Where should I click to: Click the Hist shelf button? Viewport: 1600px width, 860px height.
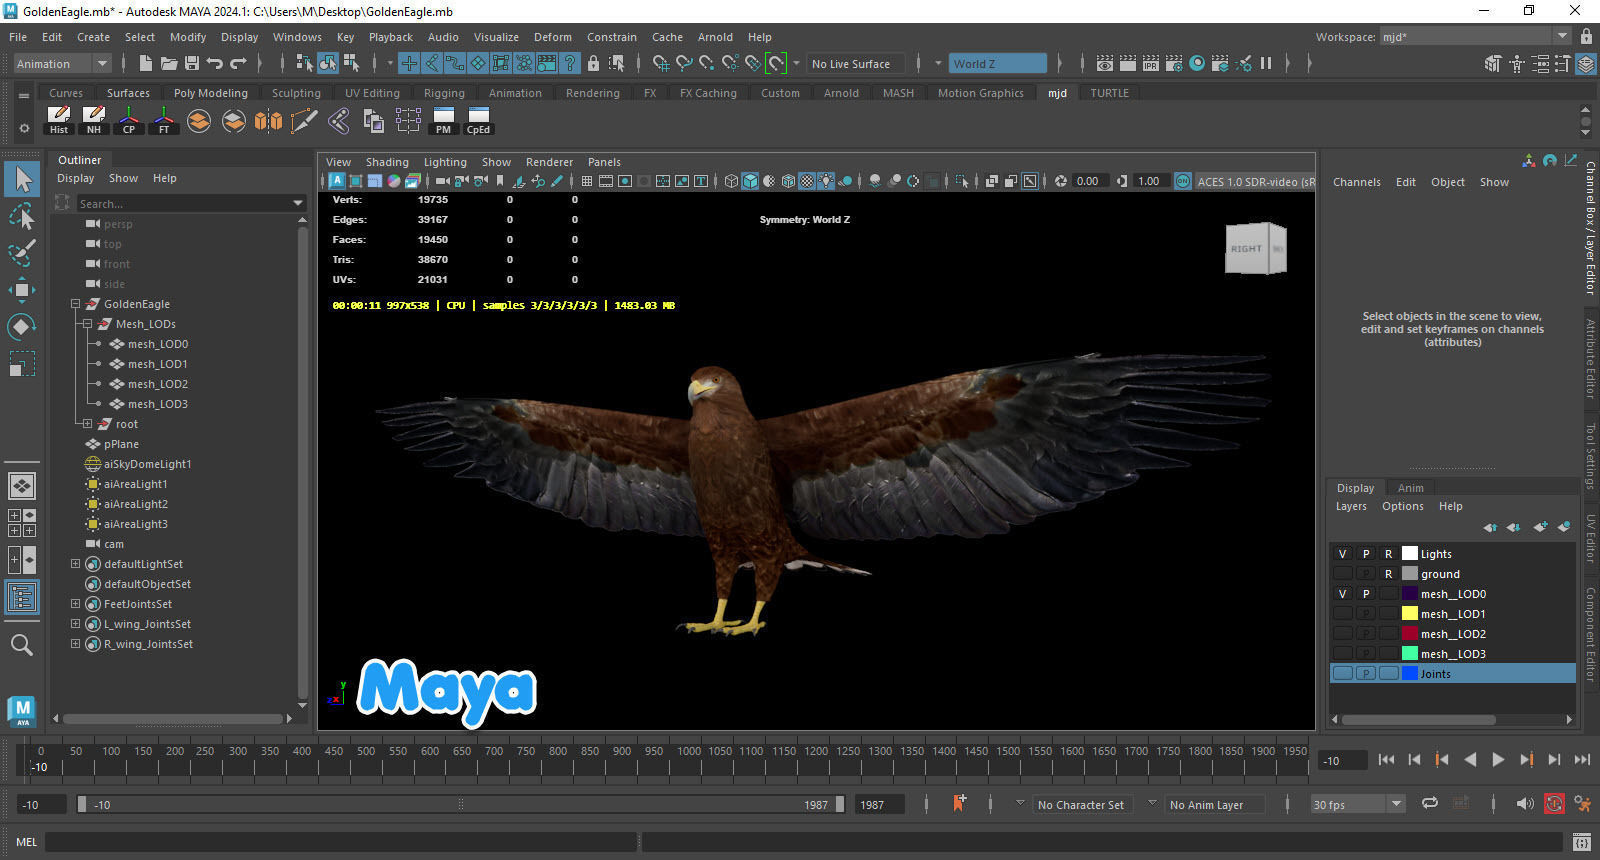(59, 120)
